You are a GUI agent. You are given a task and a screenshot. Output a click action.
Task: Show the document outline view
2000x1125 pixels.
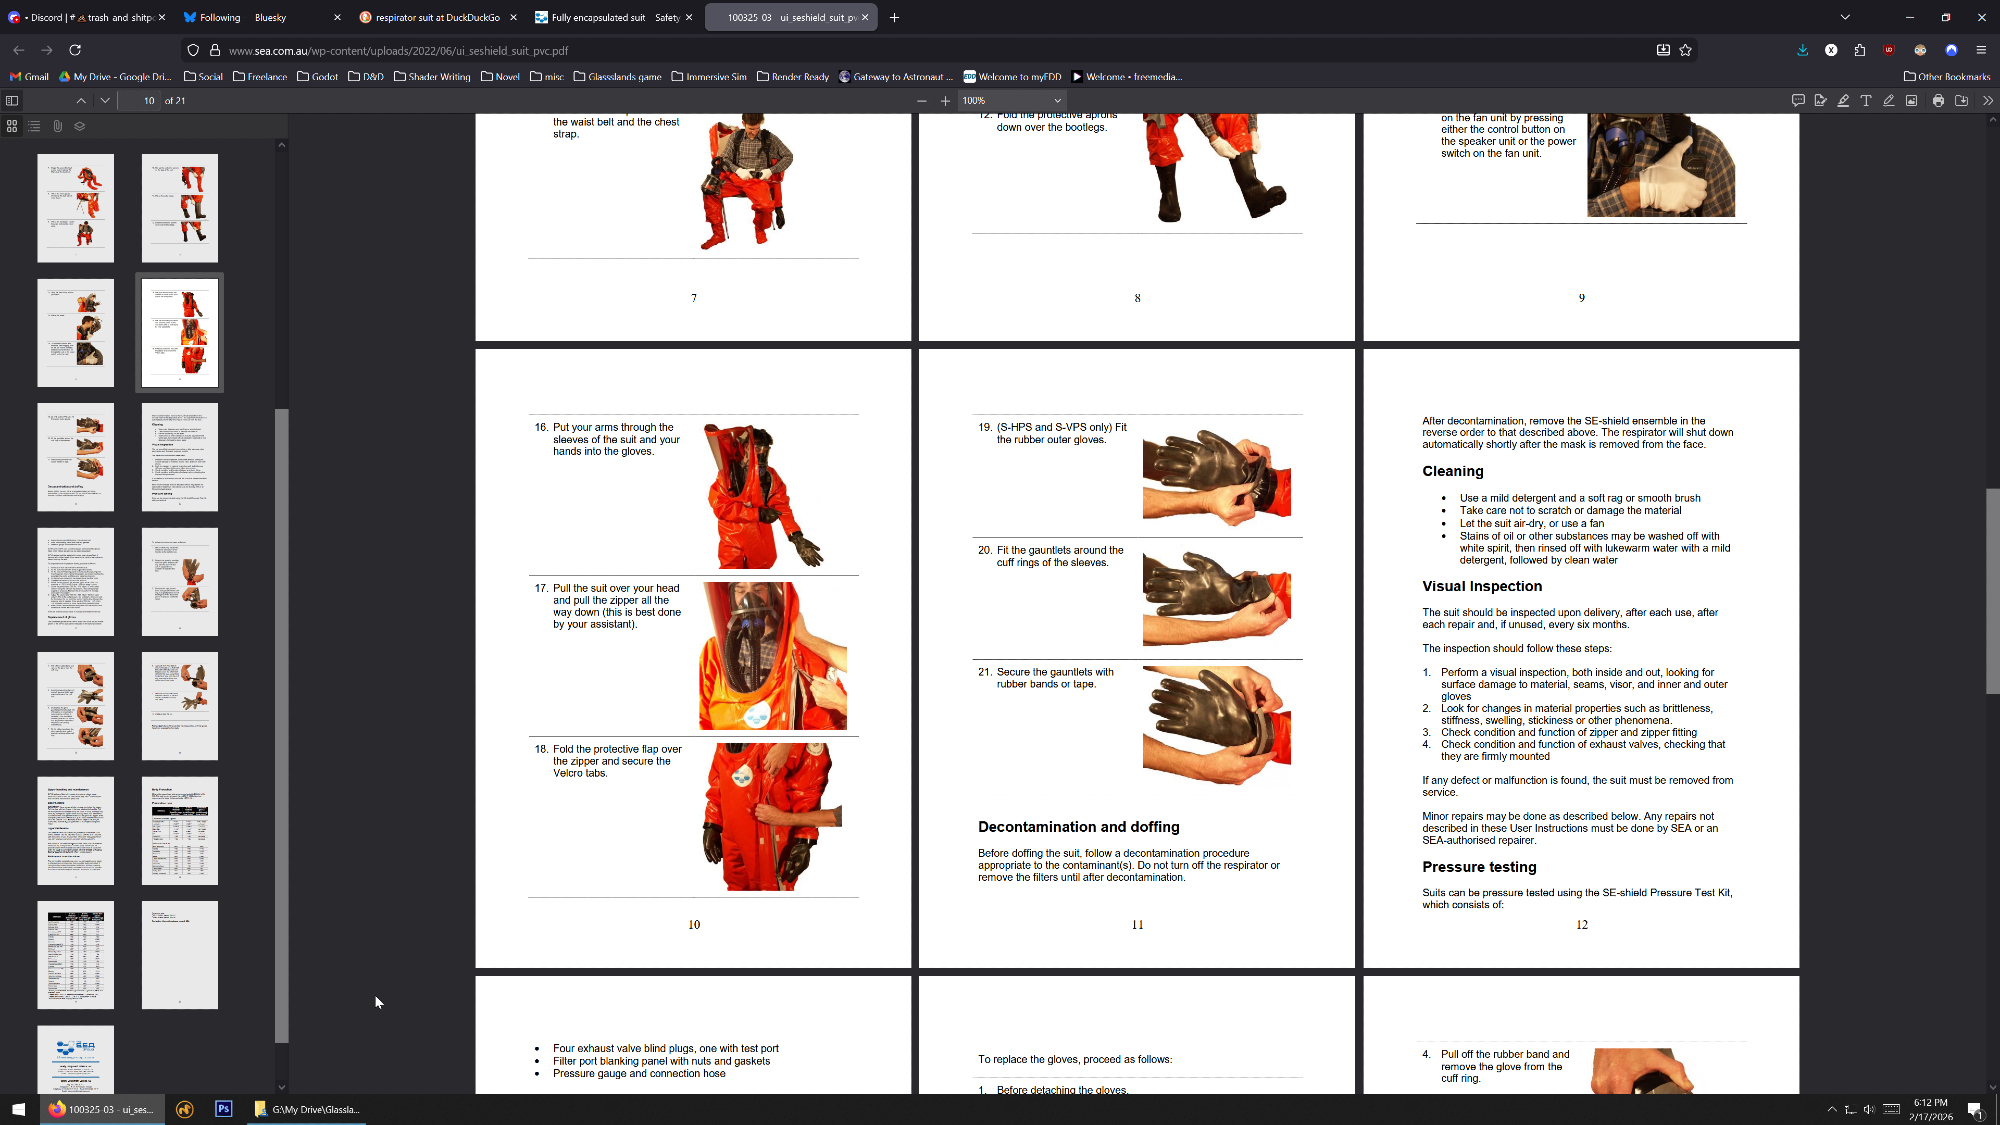[x=34, y=126]
